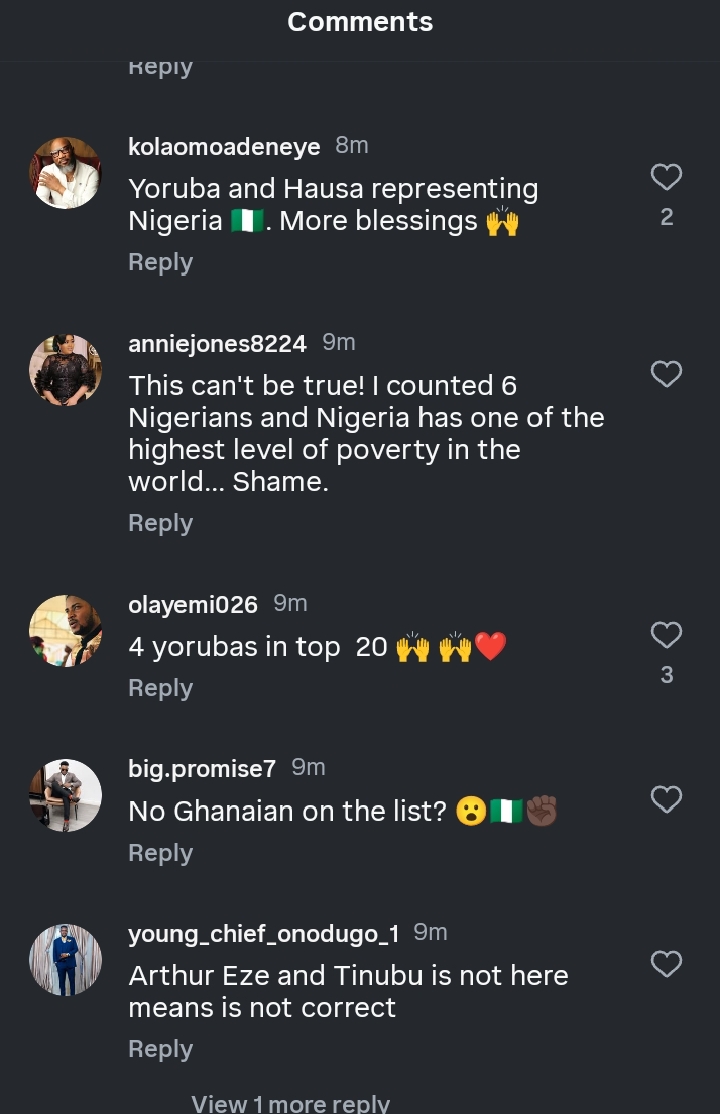Go to big.promise7 username link
This screenshot has width=720, height=1114.
pos(202,769)
